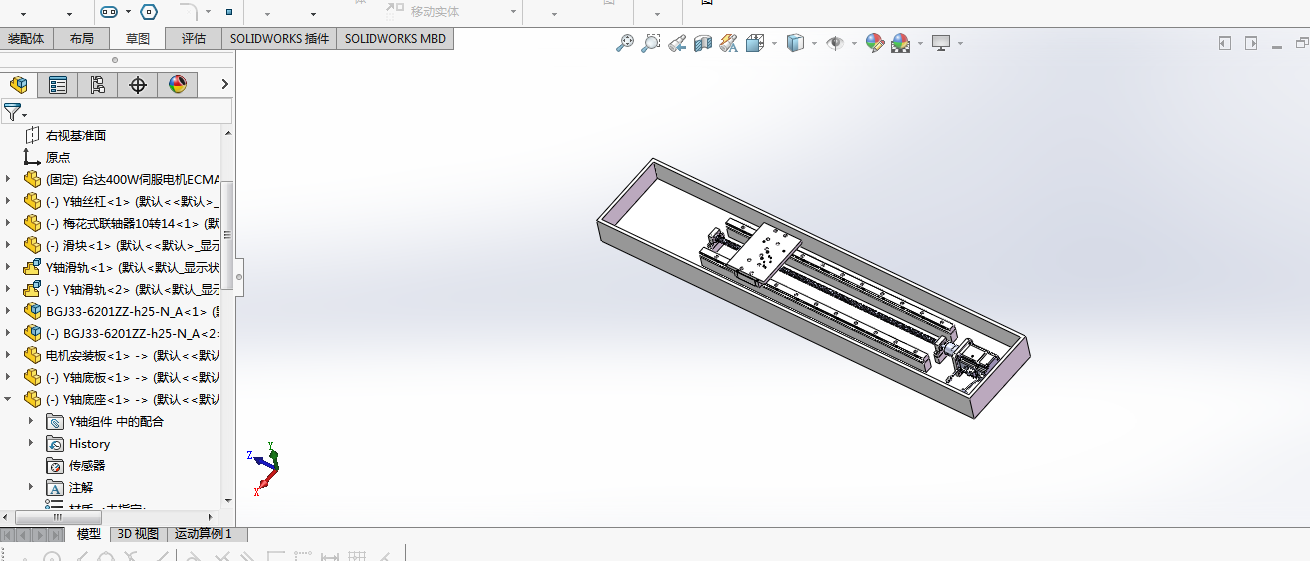Click the feature tree scroll-down arrow

point(228,500)
